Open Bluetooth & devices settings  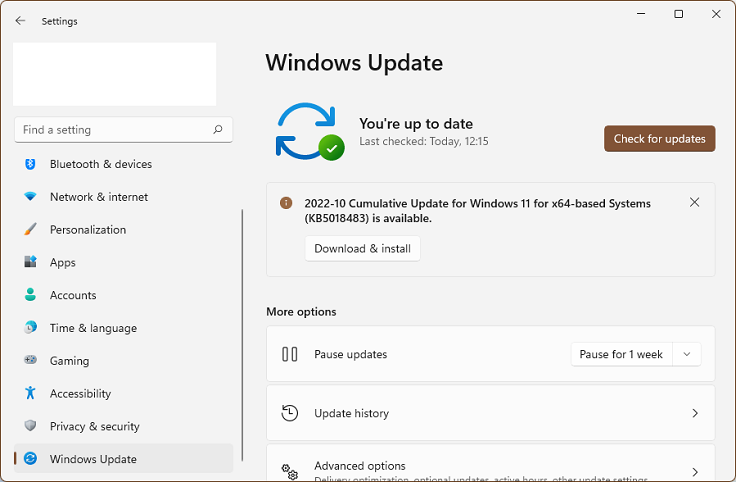click(x=123, y=164)
